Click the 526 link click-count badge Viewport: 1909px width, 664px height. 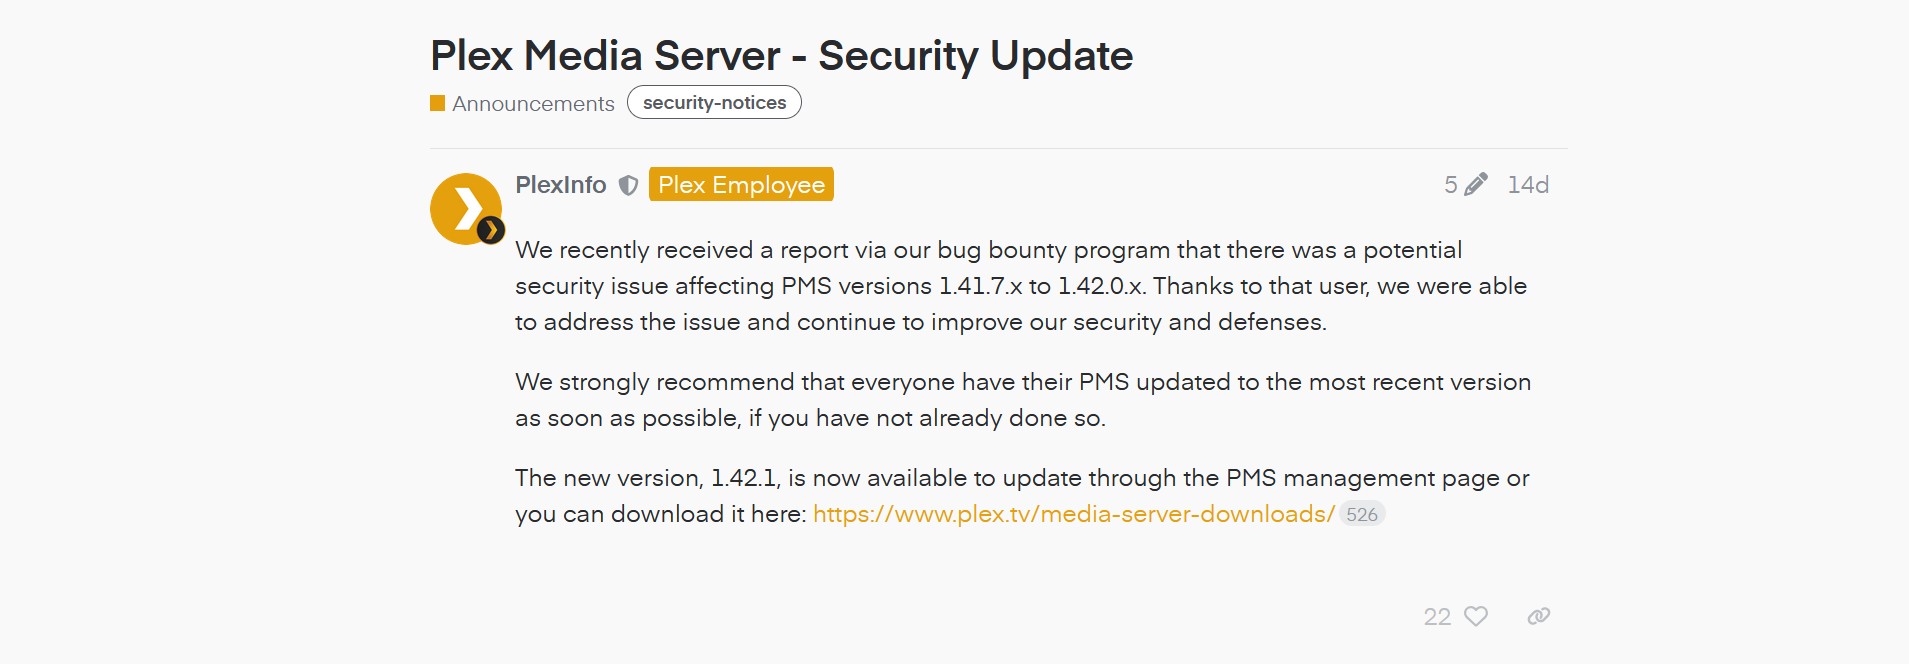(x=1362, y=515)
